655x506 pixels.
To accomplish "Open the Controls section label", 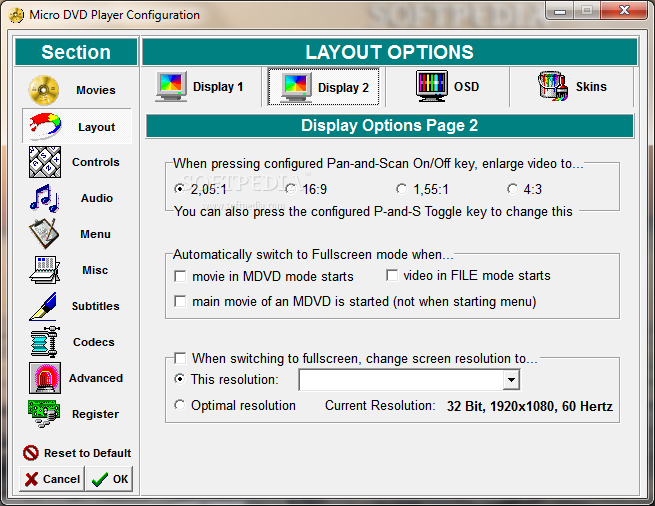I will point(96,162).
